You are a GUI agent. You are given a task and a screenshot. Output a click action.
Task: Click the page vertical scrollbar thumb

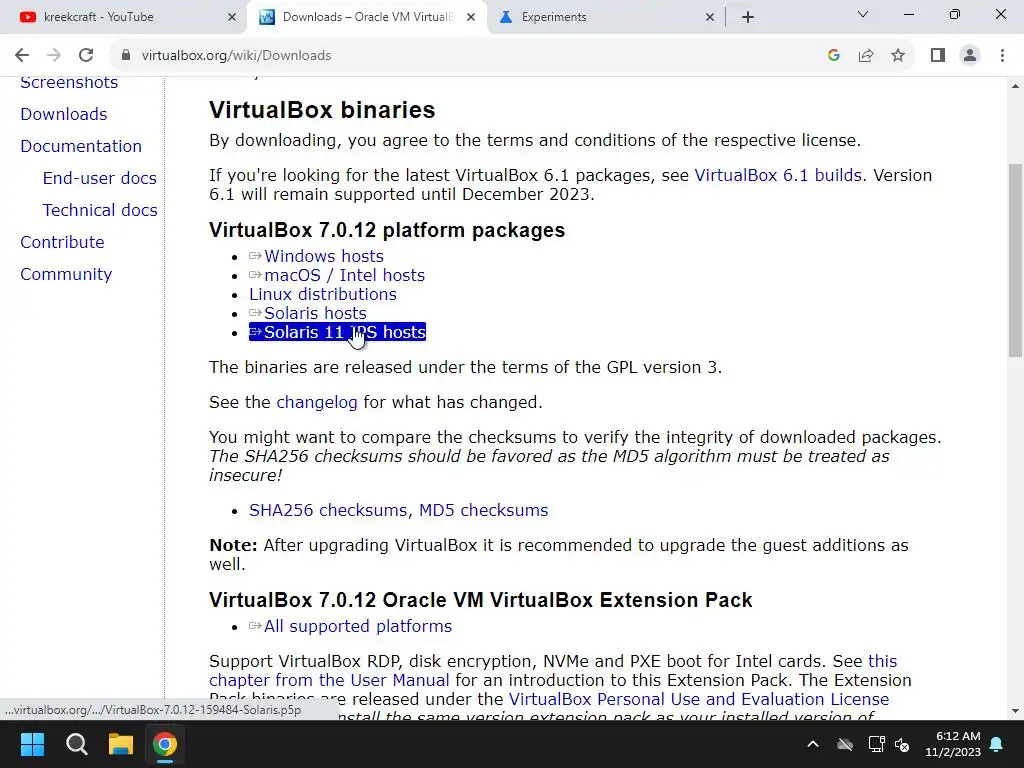[1015, 260]
